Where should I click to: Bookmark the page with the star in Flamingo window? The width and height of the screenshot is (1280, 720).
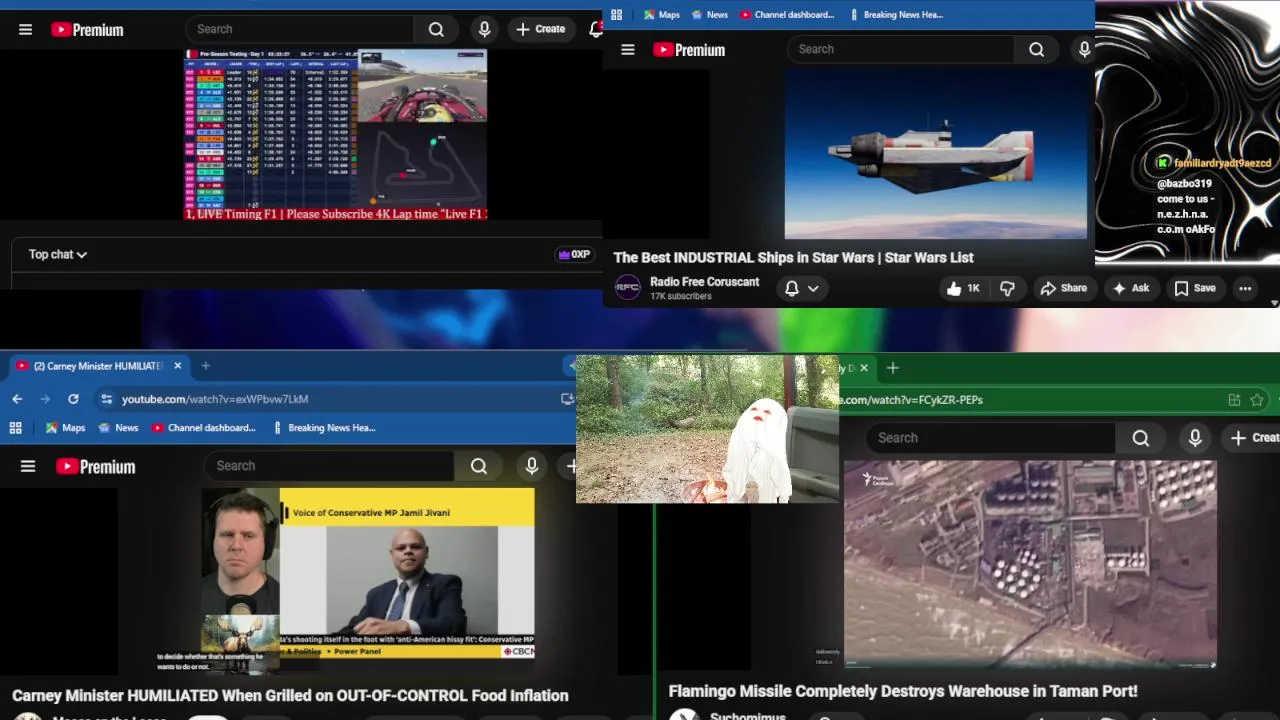click(x=1257, y=400)
